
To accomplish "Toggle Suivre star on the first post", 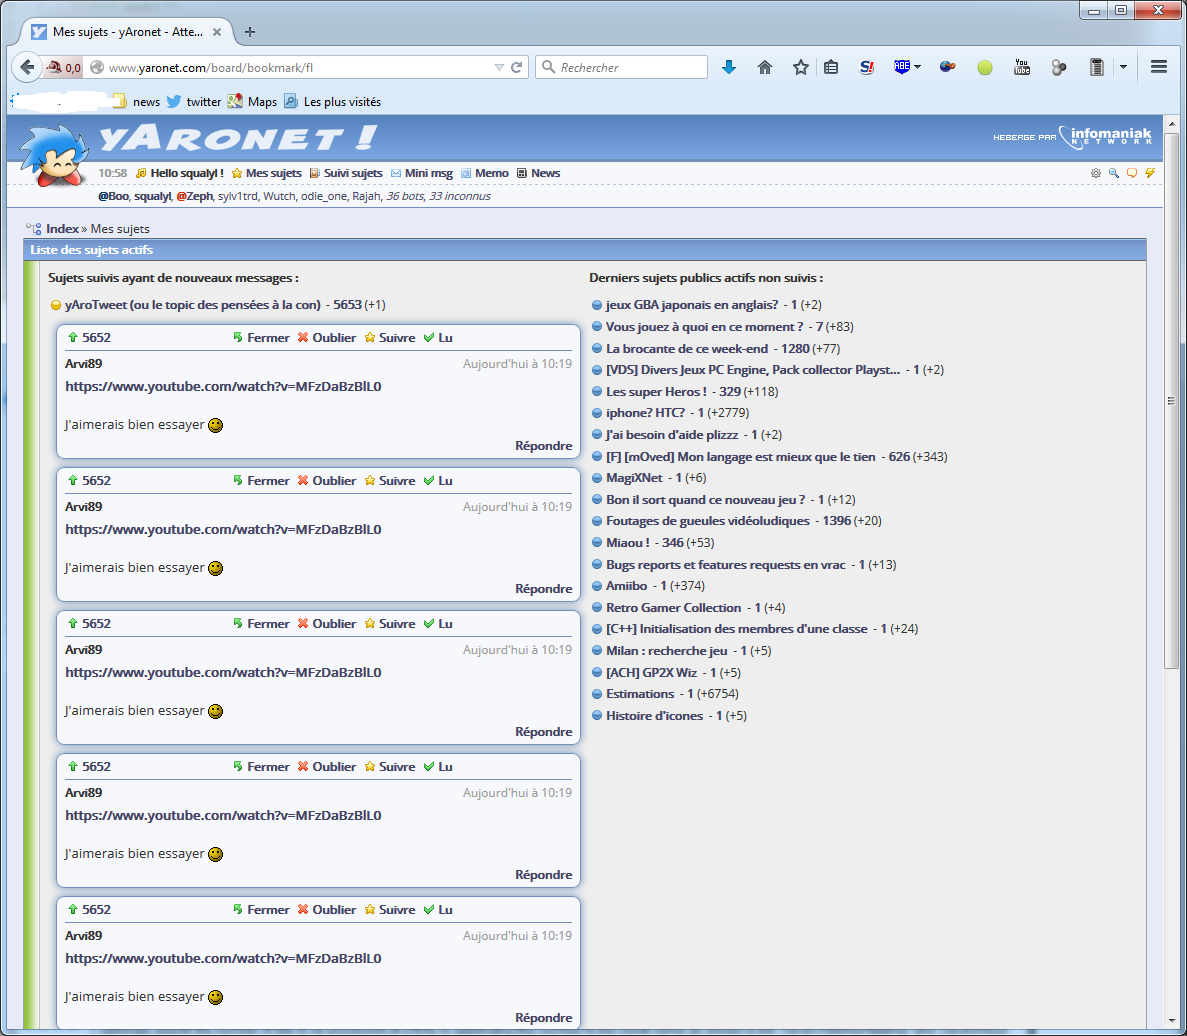I will [389, 338].
